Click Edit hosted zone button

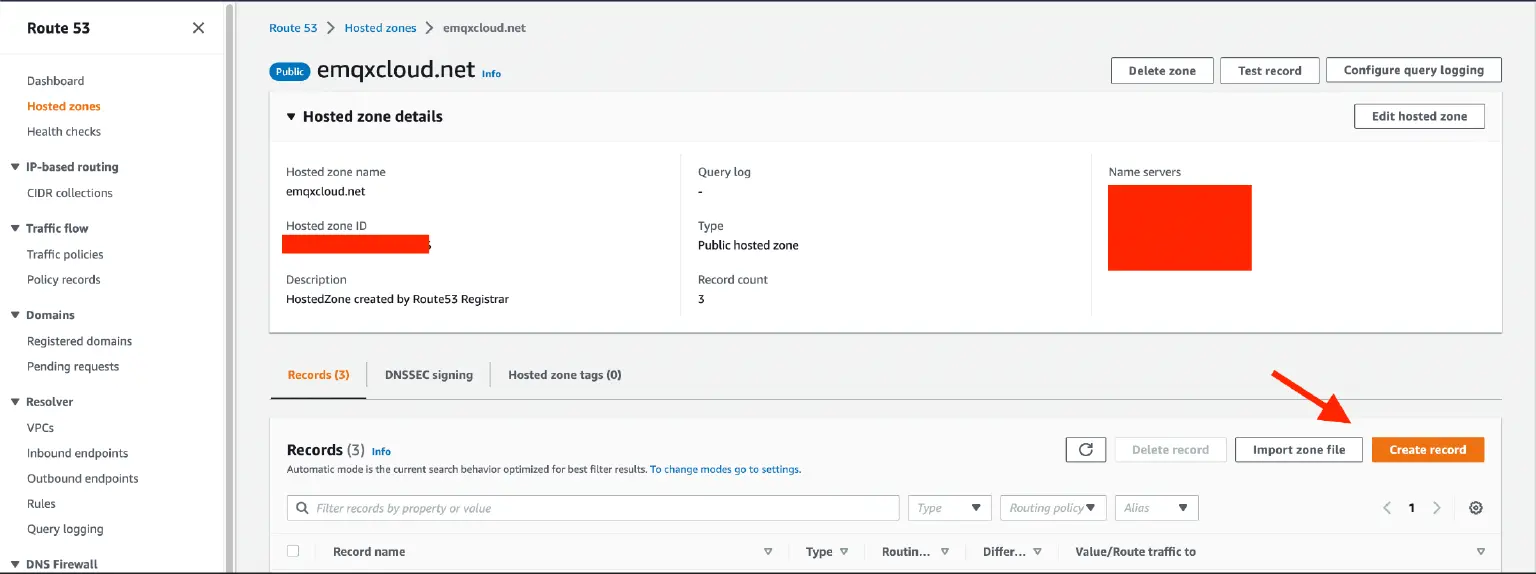click(1419, 117)
